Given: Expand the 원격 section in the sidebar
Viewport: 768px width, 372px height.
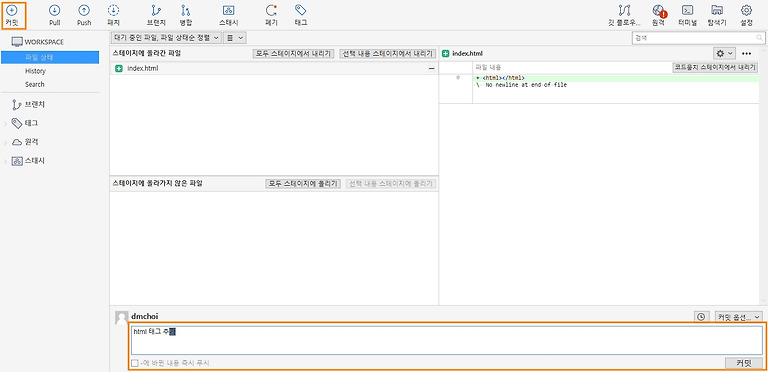Looking at the screenshot, I should pos(5,142).
